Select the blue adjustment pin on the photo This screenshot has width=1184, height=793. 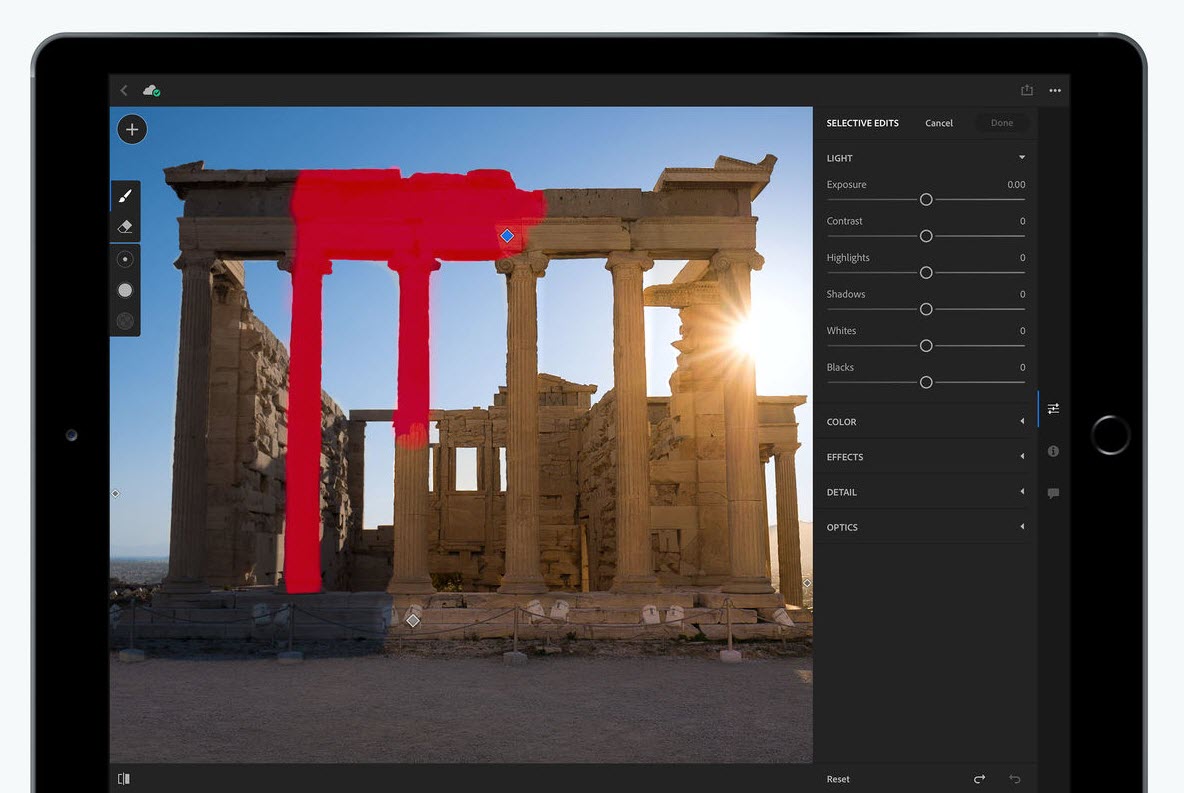coord(507,235)
